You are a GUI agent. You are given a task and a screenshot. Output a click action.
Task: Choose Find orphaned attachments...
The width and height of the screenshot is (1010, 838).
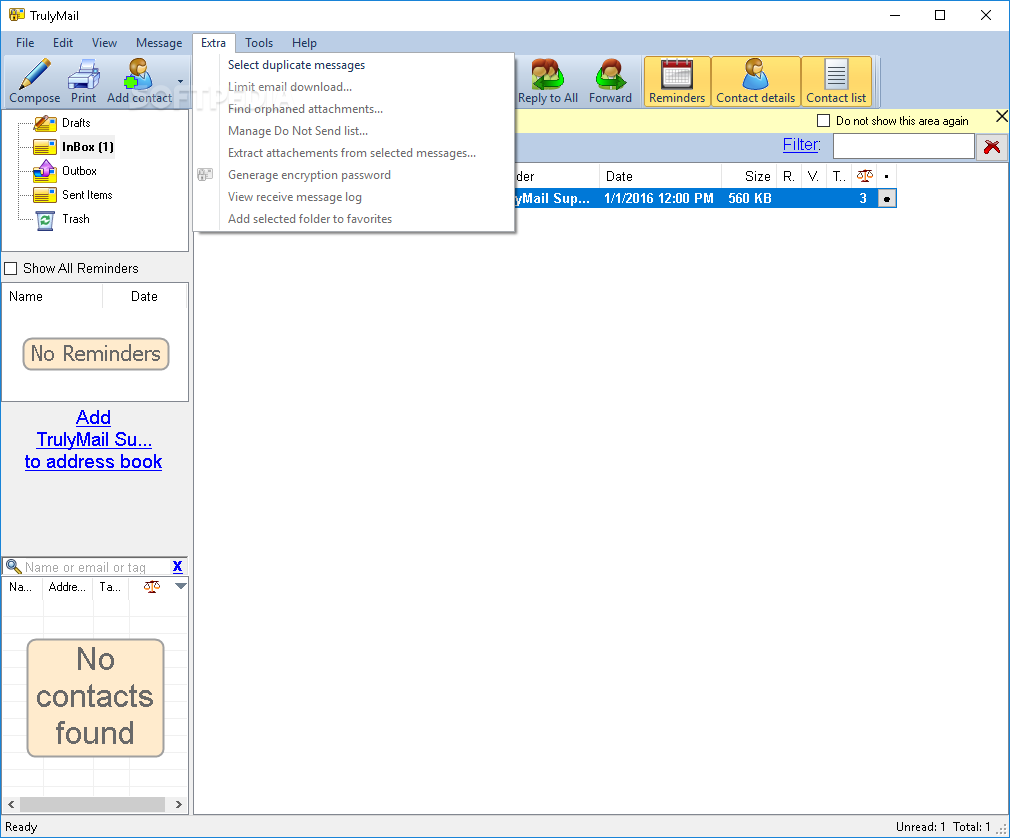click(x=354, y=109)
